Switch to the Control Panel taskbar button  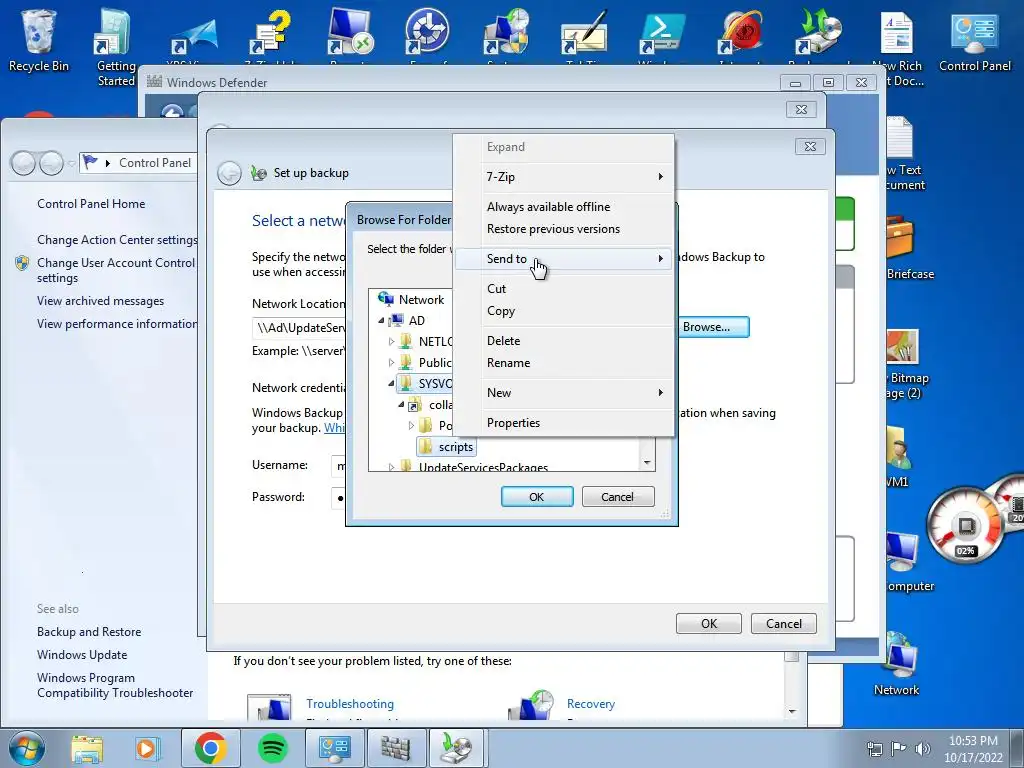[x=334, y=748]
